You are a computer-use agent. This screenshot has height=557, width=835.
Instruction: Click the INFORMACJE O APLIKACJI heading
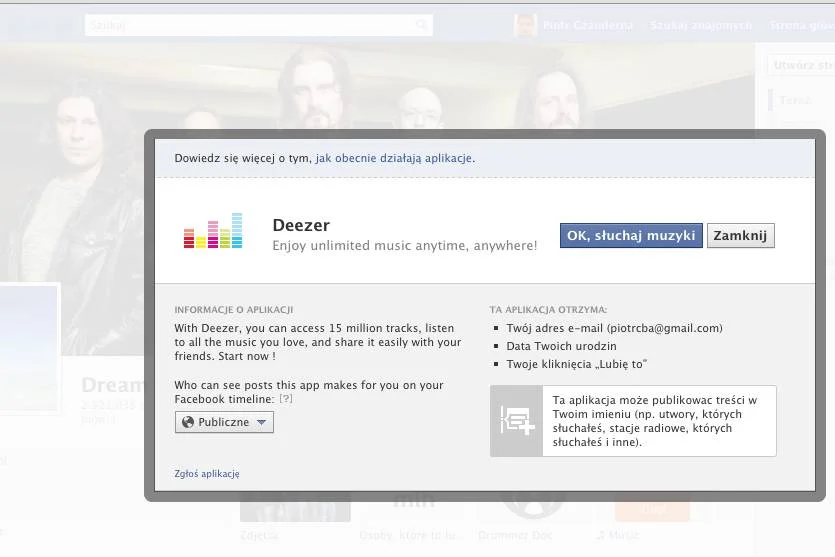point(234,309)
